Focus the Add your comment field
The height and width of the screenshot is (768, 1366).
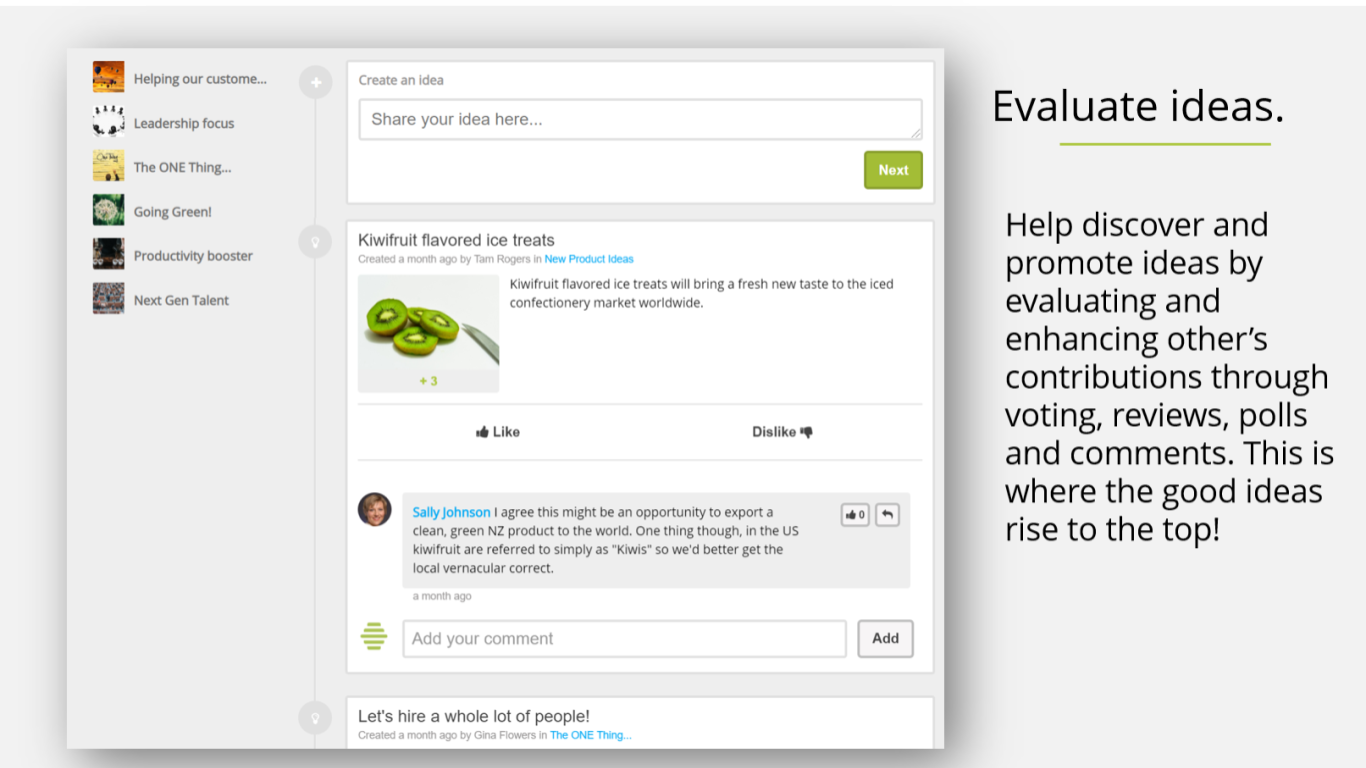[624, 639]
